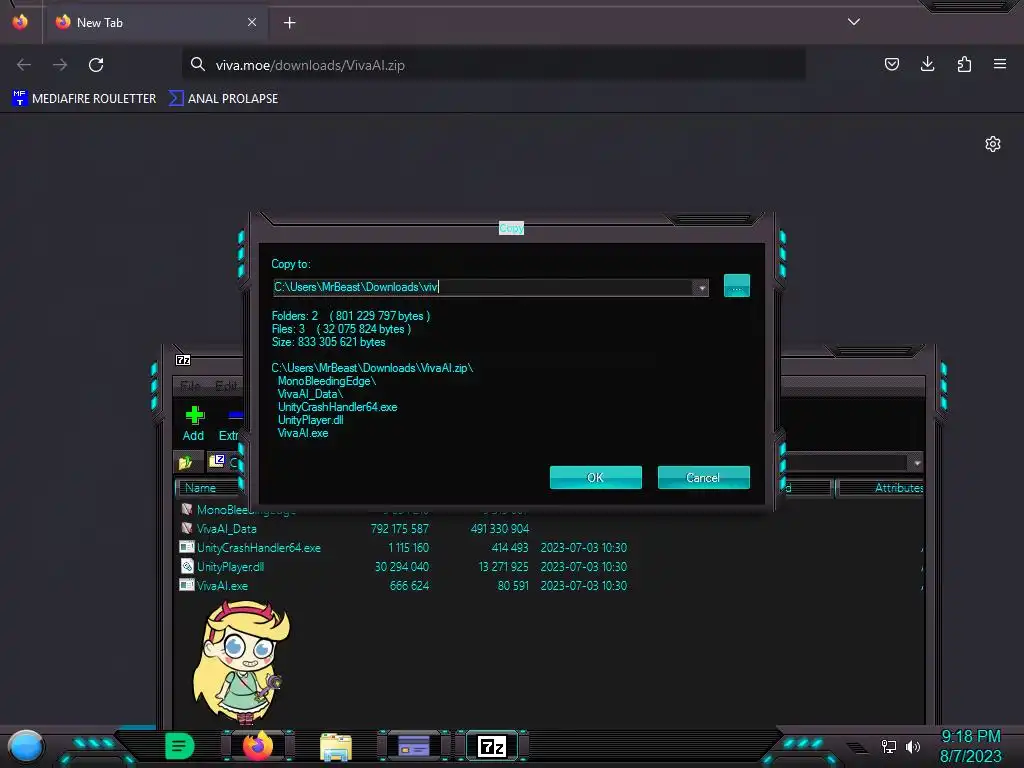Click the up-folder icon in 7-Zip
This screenshot has height=768, width=1024.
coord(185,462)
